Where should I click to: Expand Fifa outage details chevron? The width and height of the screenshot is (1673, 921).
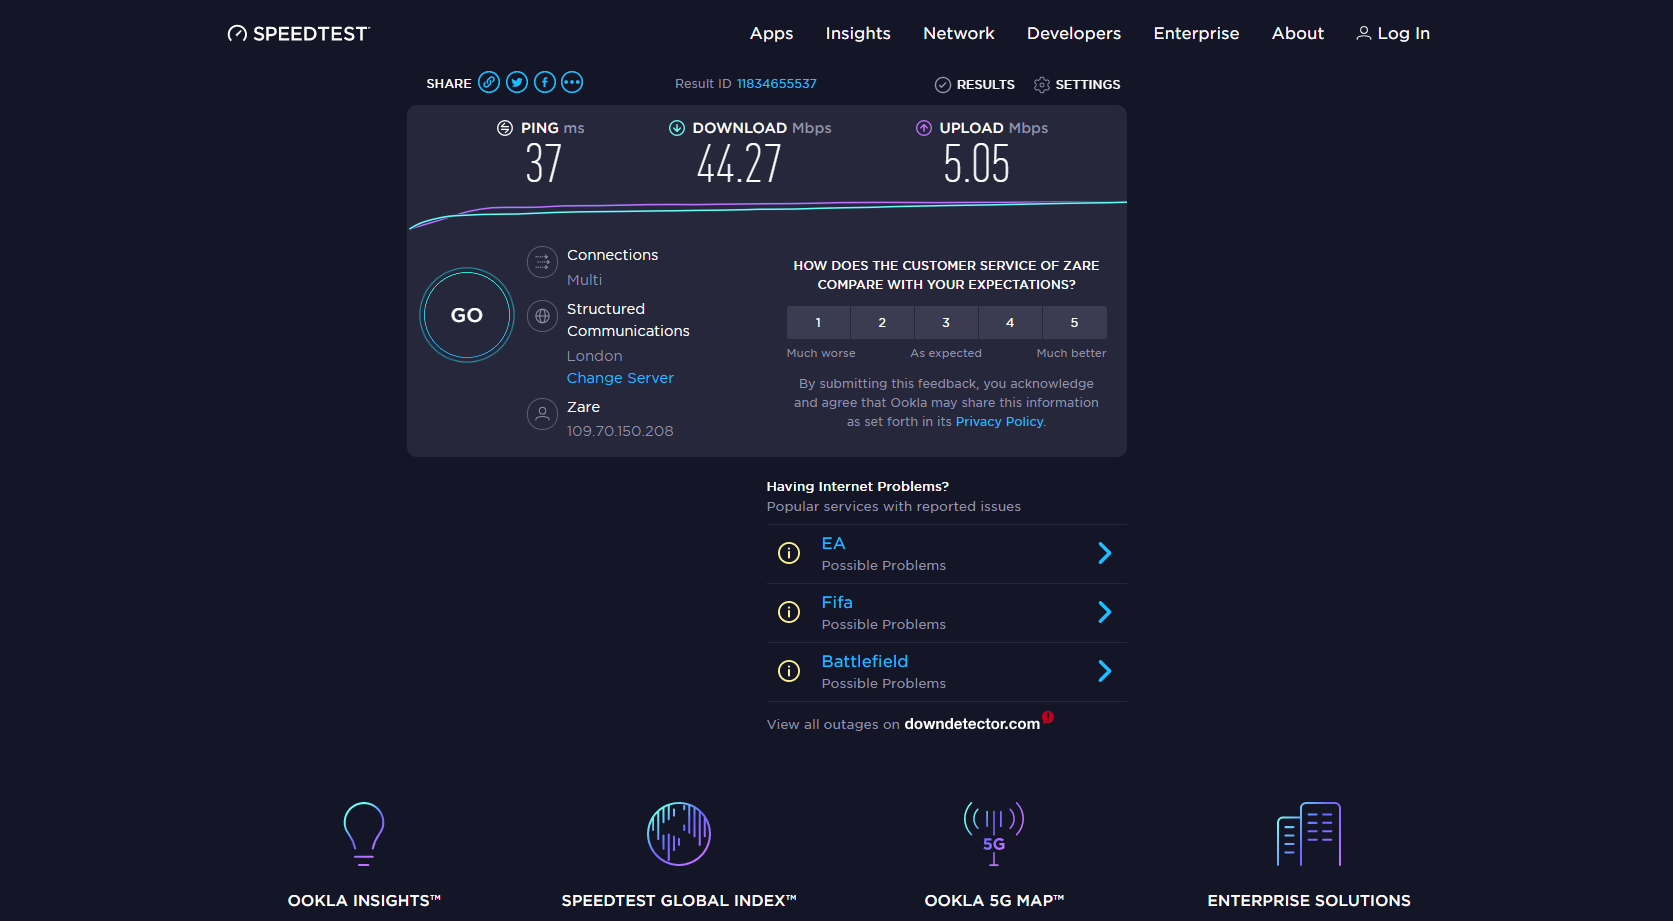point(1105,612)
